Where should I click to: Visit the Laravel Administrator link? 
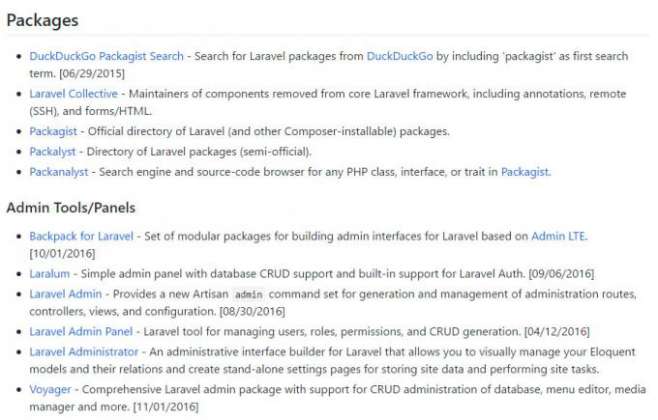(84, 352)
